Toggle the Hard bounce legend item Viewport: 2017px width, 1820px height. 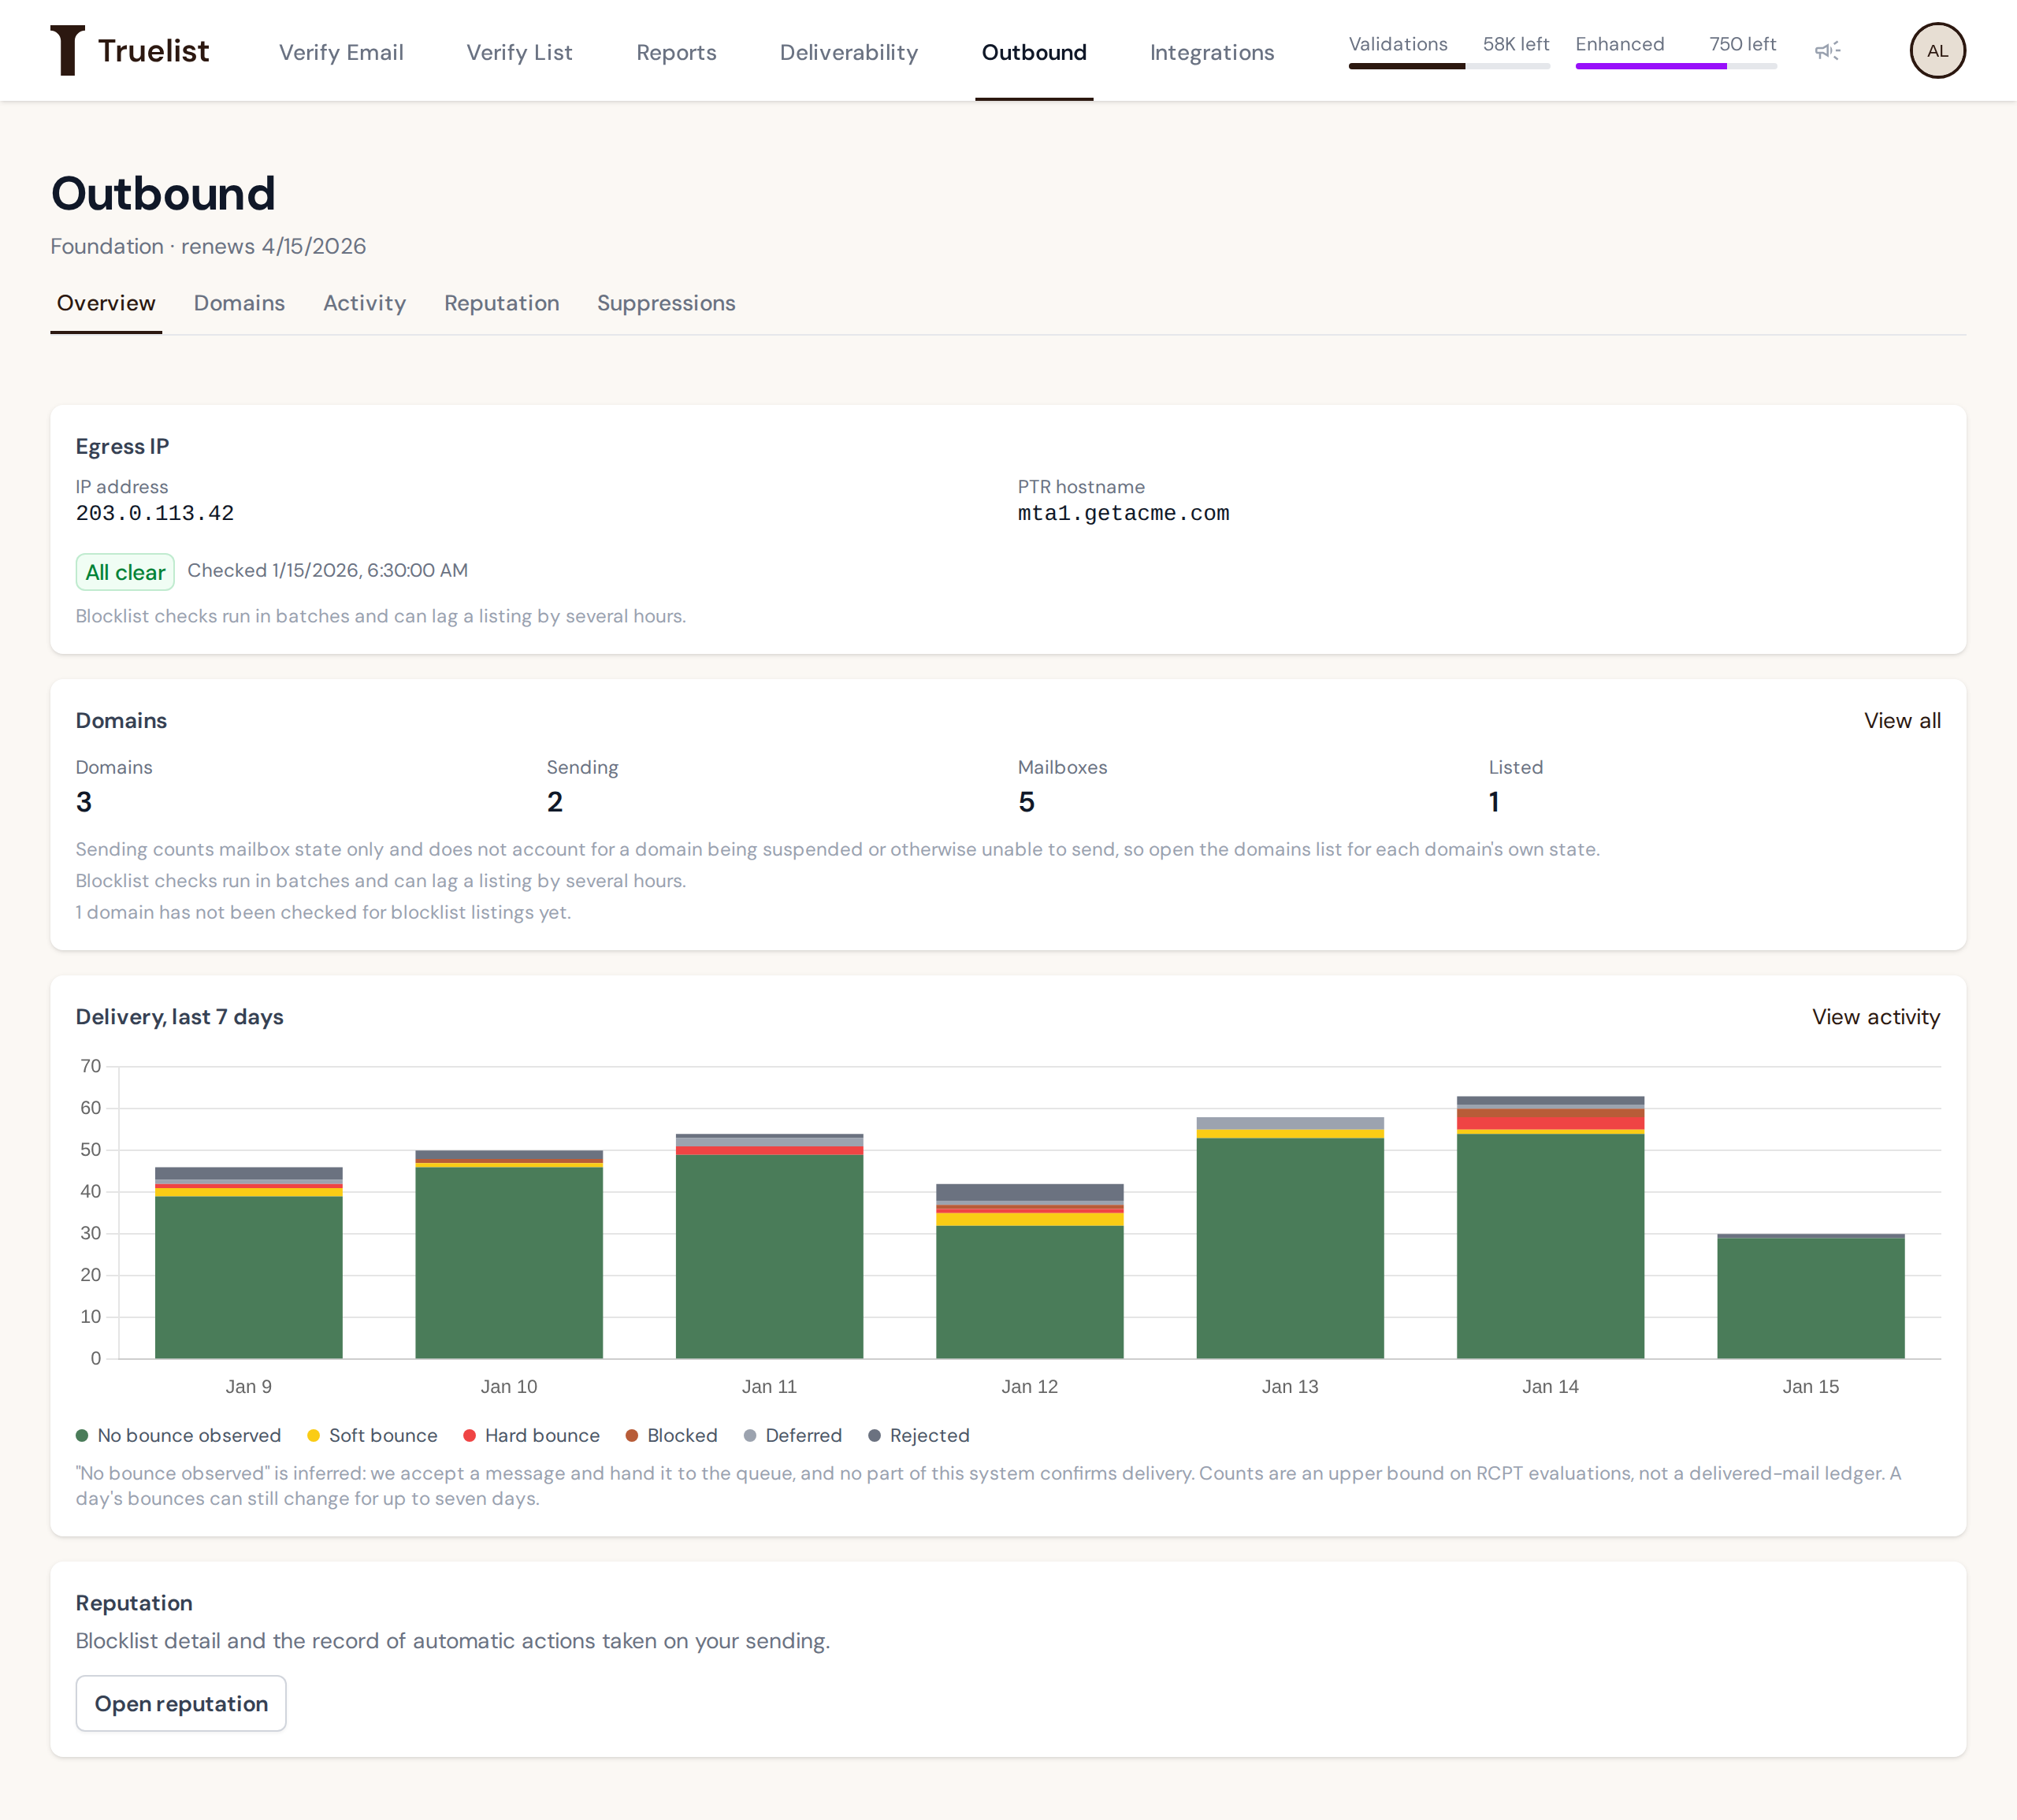point(531,1435)
